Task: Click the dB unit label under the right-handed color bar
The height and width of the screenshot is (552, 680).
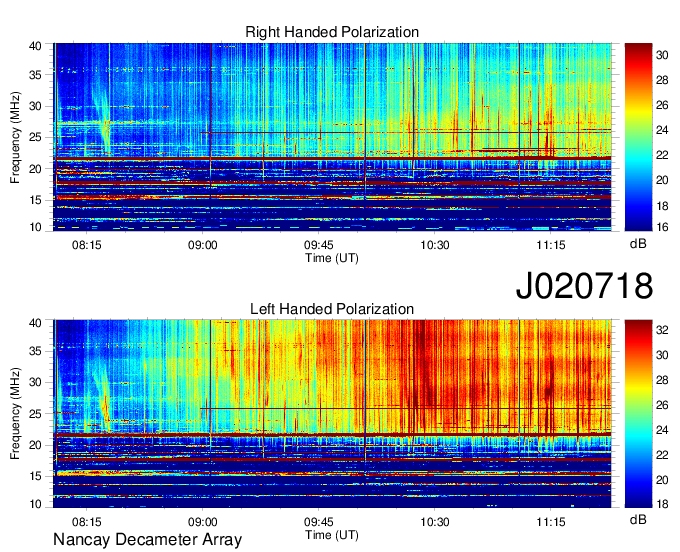Action: [x=638, y=244]
